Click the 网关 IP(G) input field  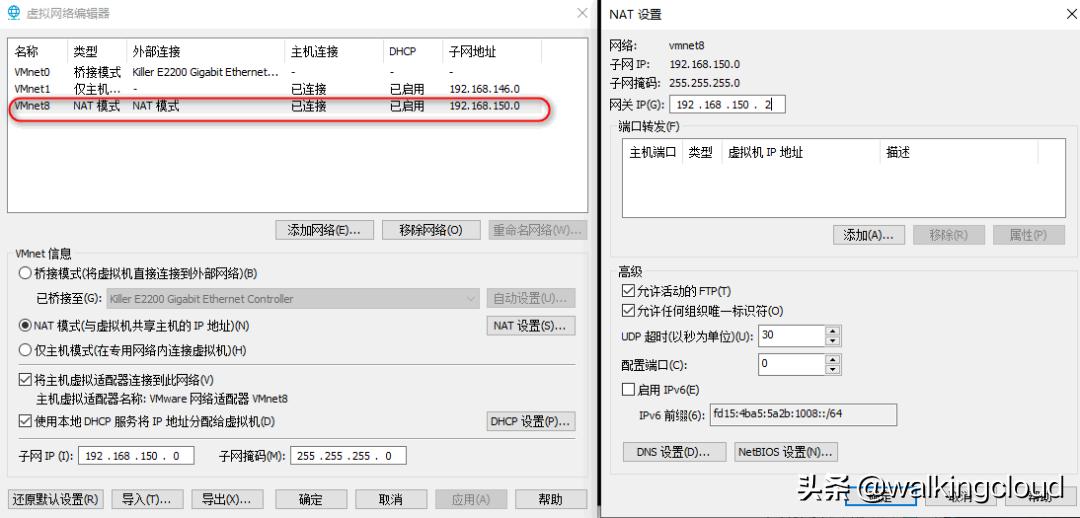[x=727, y=105]
